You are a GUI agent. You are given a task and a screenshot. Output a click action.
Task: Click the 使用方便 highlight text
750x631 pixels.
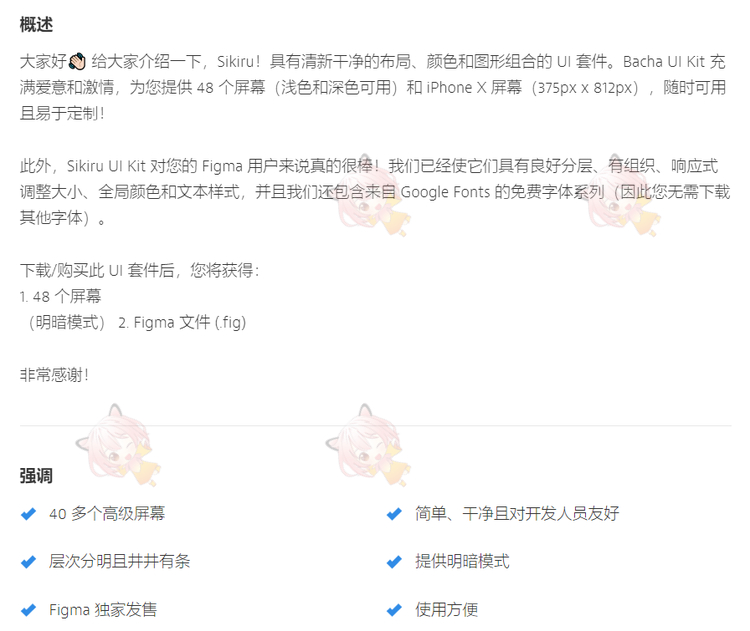[446, 610]
